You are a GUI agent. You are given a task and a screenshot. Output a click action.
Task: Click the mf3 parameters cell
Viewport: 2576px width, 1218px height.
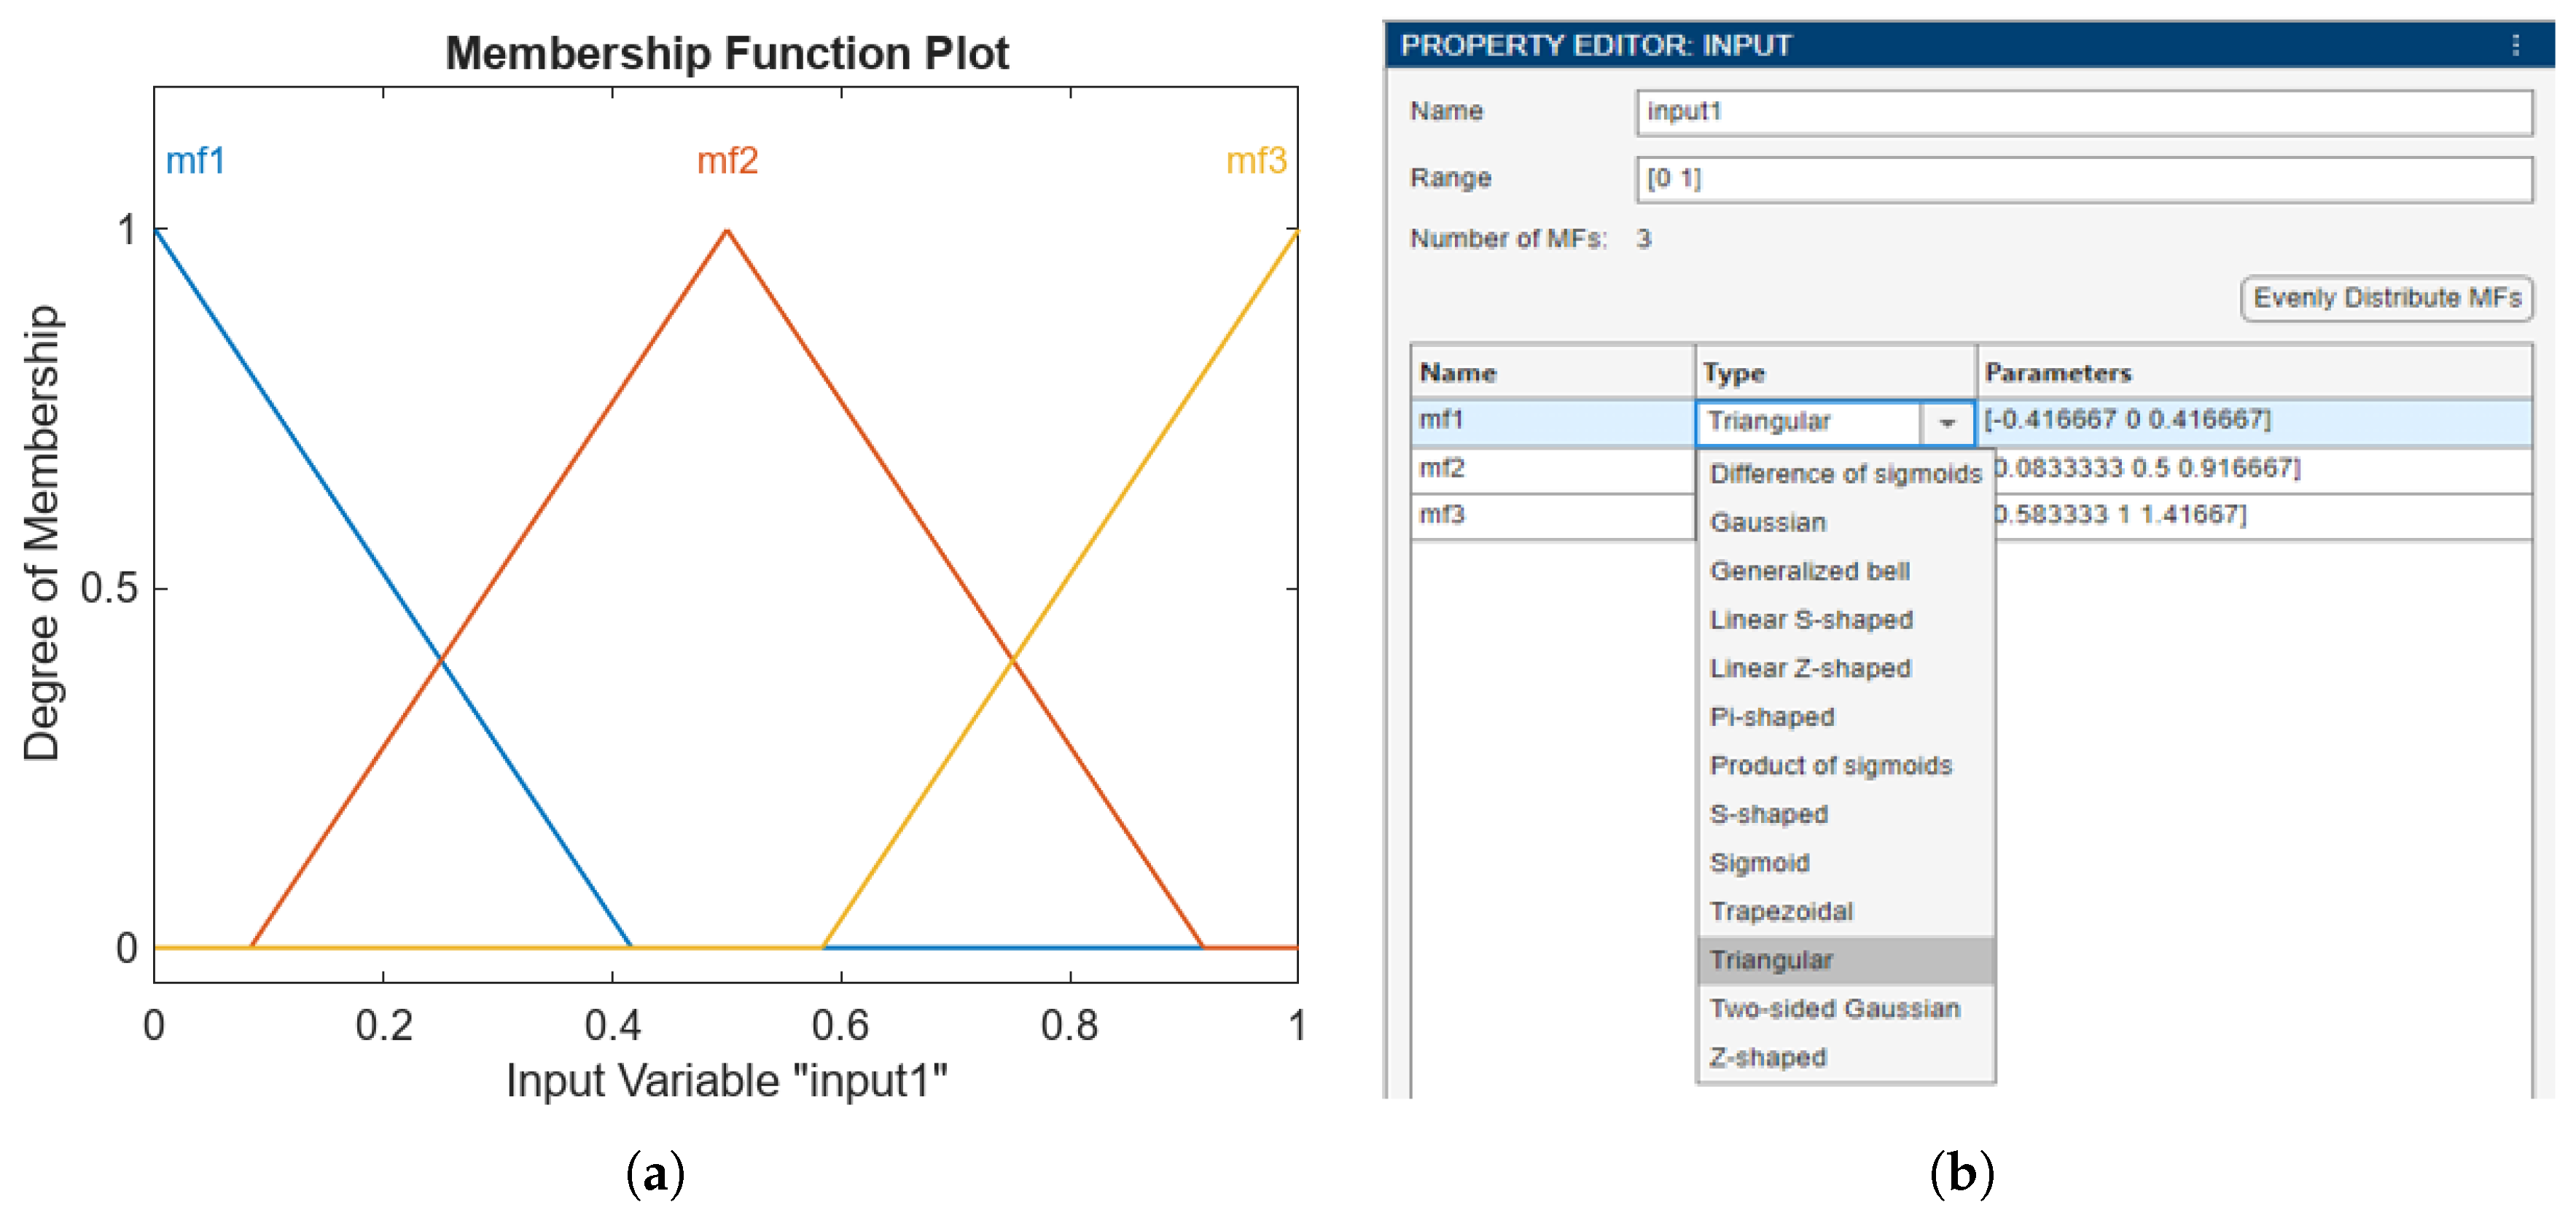(2260, 515)
